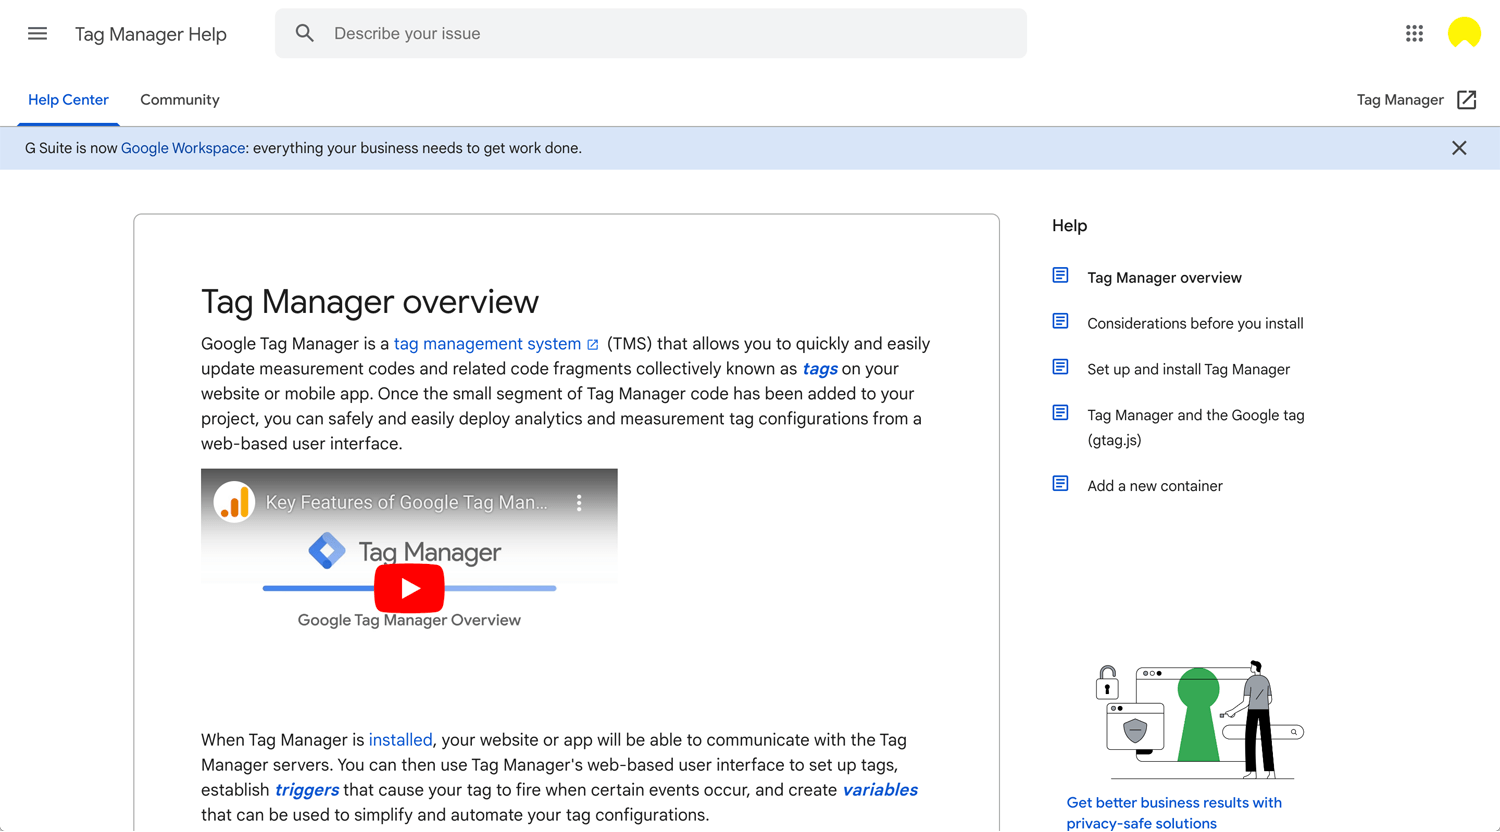
Task: Dismiss the Google Workspace banner
Action: (1459, 148)
